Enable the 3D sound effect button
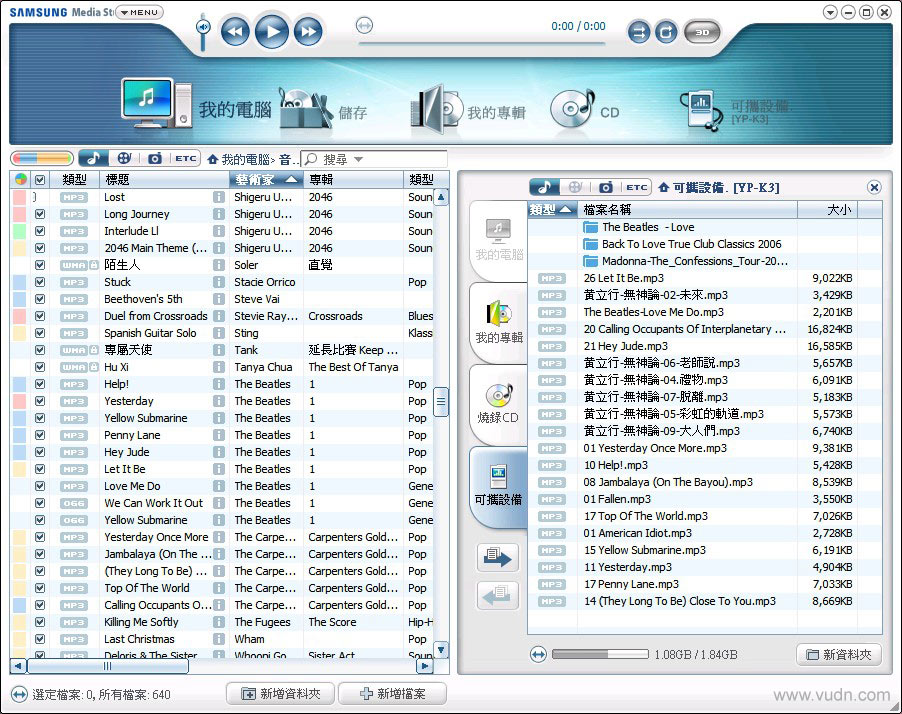The image size is (902, 714). coord(702,32)
